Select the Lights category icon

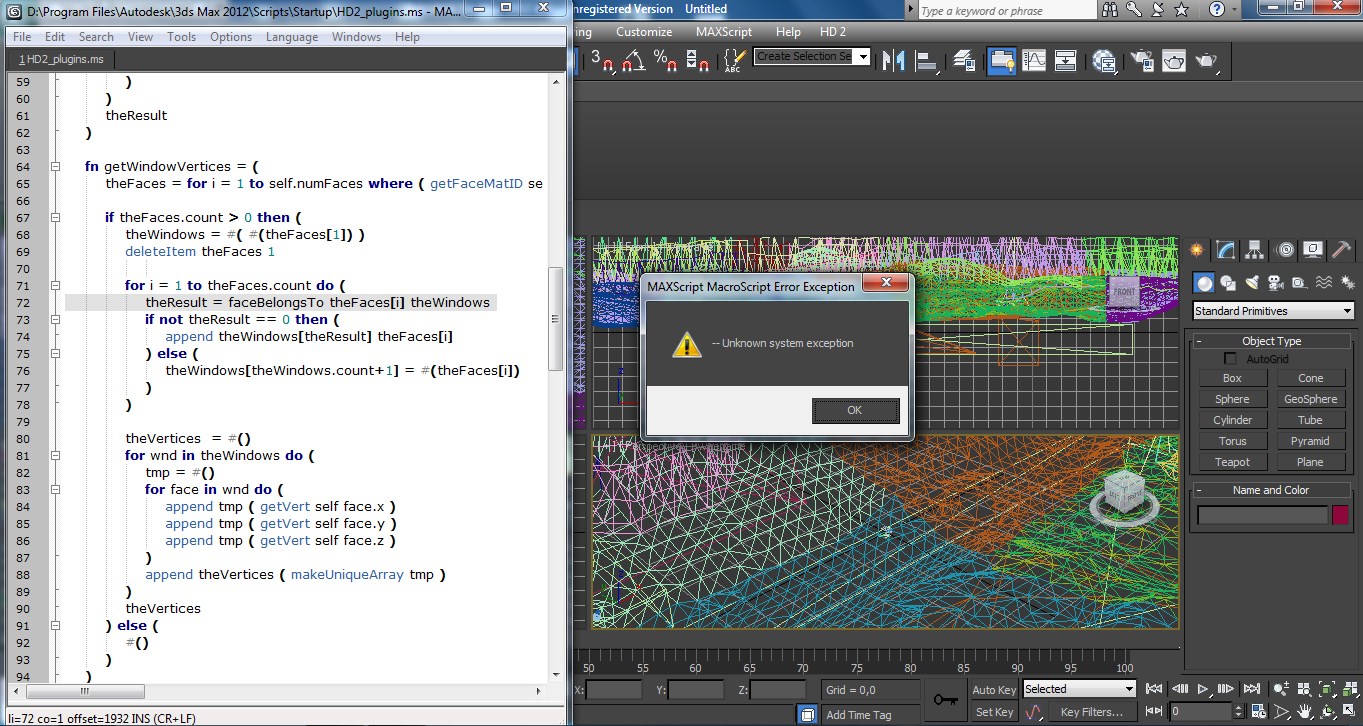tap(1251, 283)
